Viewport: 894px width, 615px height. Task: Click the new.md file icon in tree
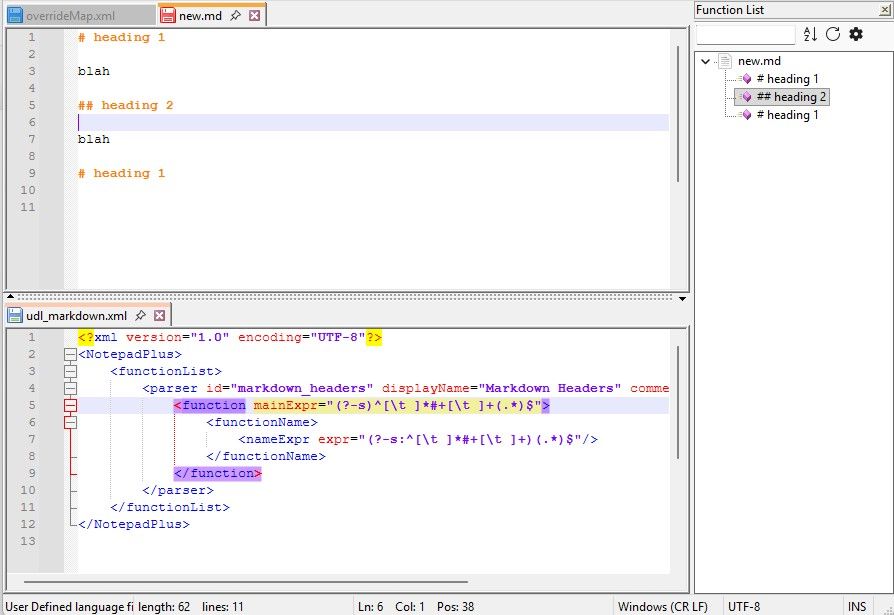coord(725,61)
